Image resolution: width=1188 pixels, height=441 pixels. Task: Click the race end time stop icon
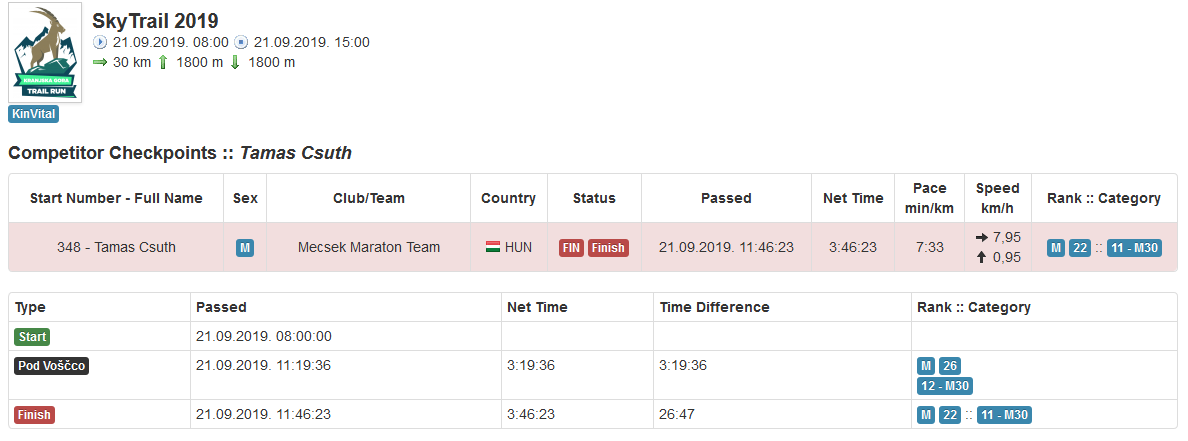[x=242, y=42]
